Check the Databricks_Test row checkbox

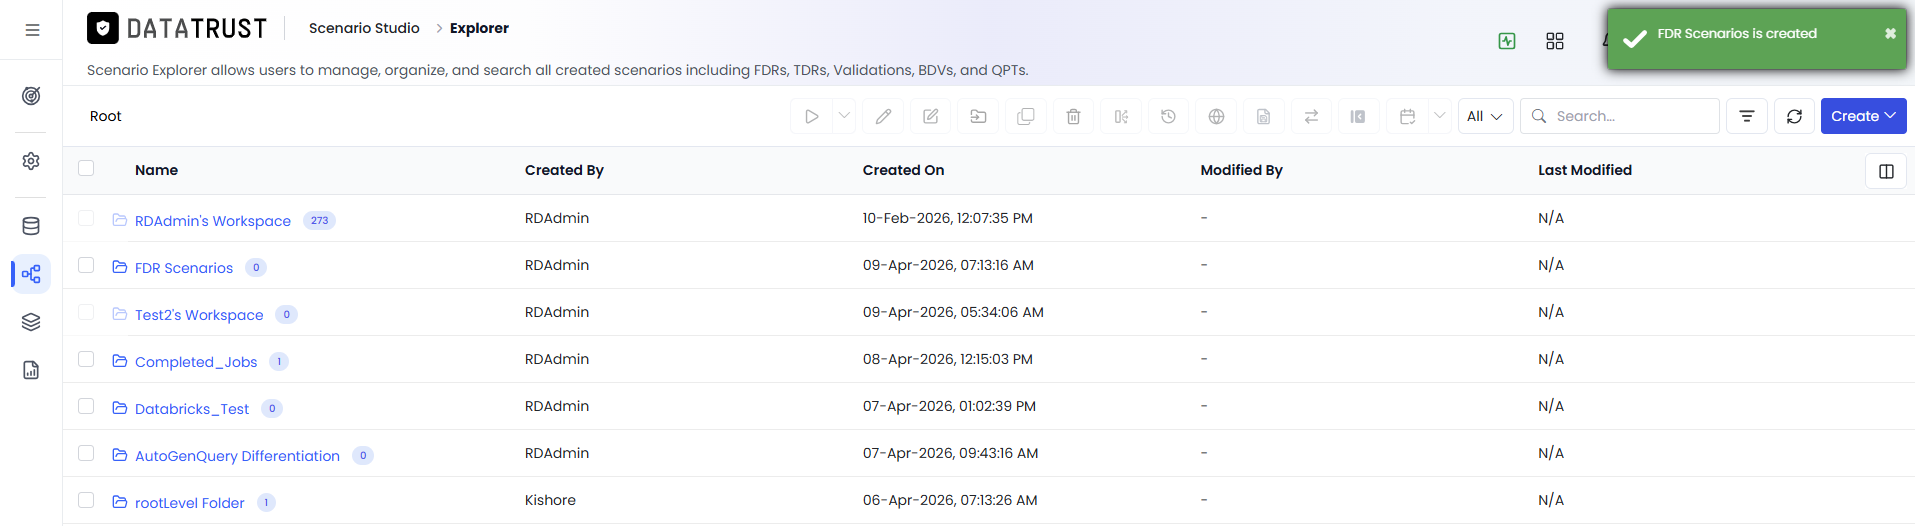pyautogui.click(x=86, y=406)
